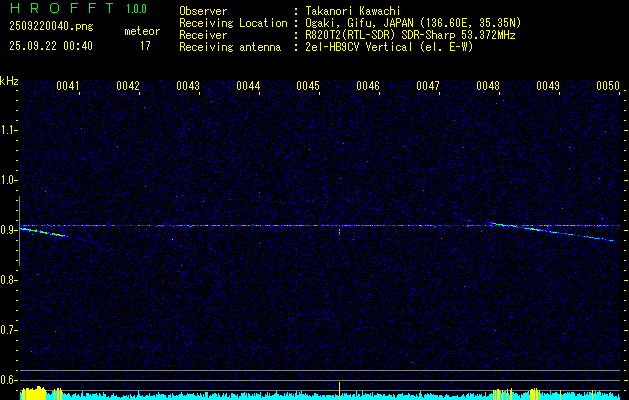This screenshot has width=629, height=400.
Task: Click the 0046 time marker
Action: pyautogui.click(x=368, y=87)
